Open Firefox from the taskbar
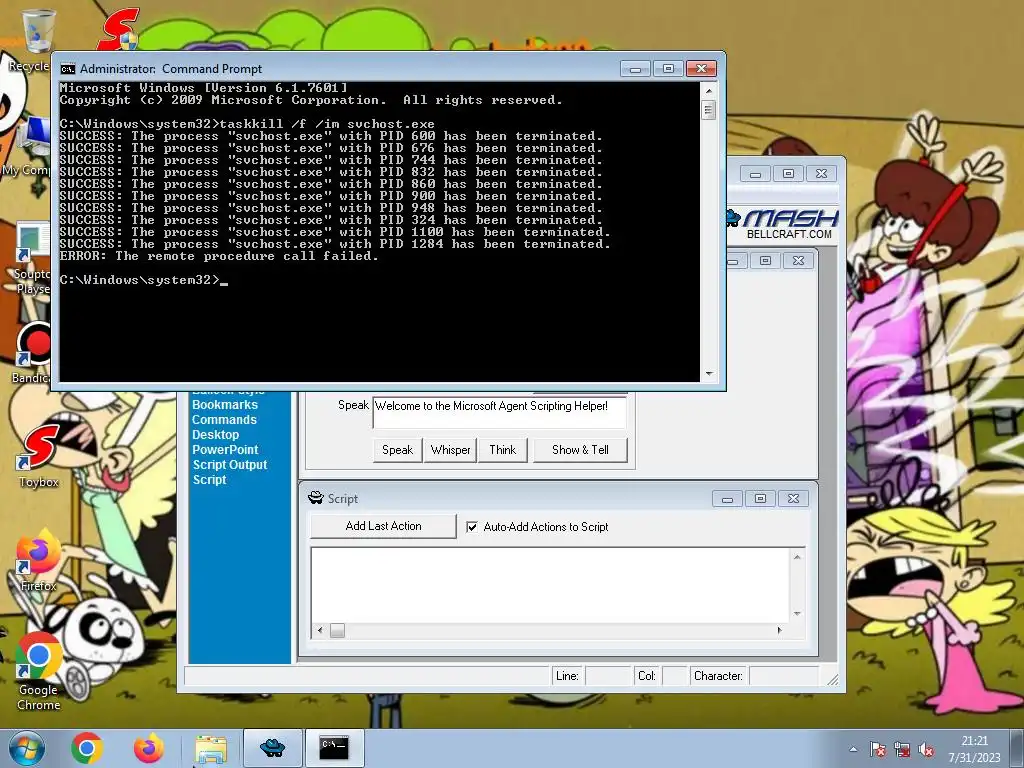The height and width of the screenshot is (768, 1024). (149, 748)
